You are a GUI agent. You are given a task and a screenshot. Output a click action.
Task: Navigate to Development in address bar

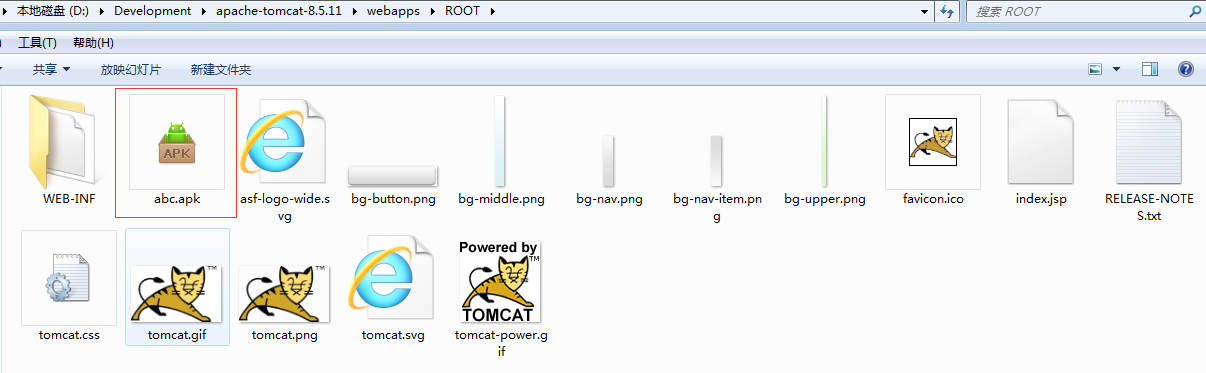153,11
